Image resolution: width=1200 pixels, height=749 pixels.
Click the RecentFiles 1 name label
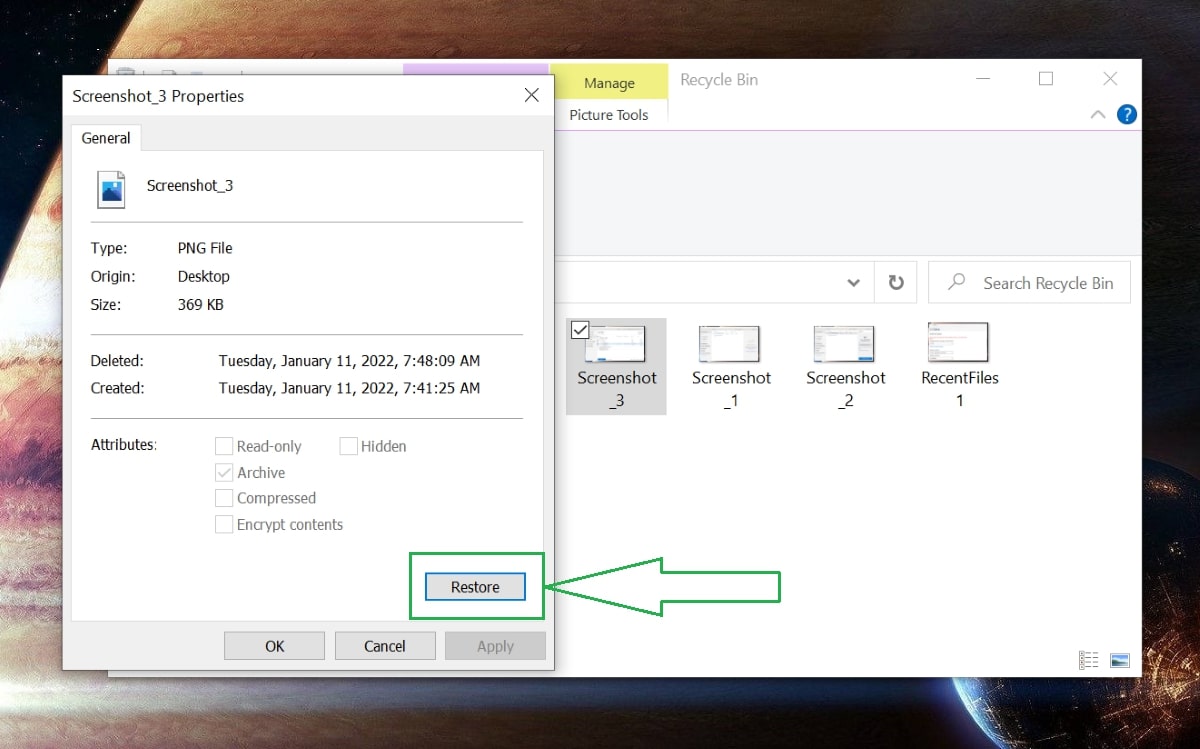click(x=960, y=389)
